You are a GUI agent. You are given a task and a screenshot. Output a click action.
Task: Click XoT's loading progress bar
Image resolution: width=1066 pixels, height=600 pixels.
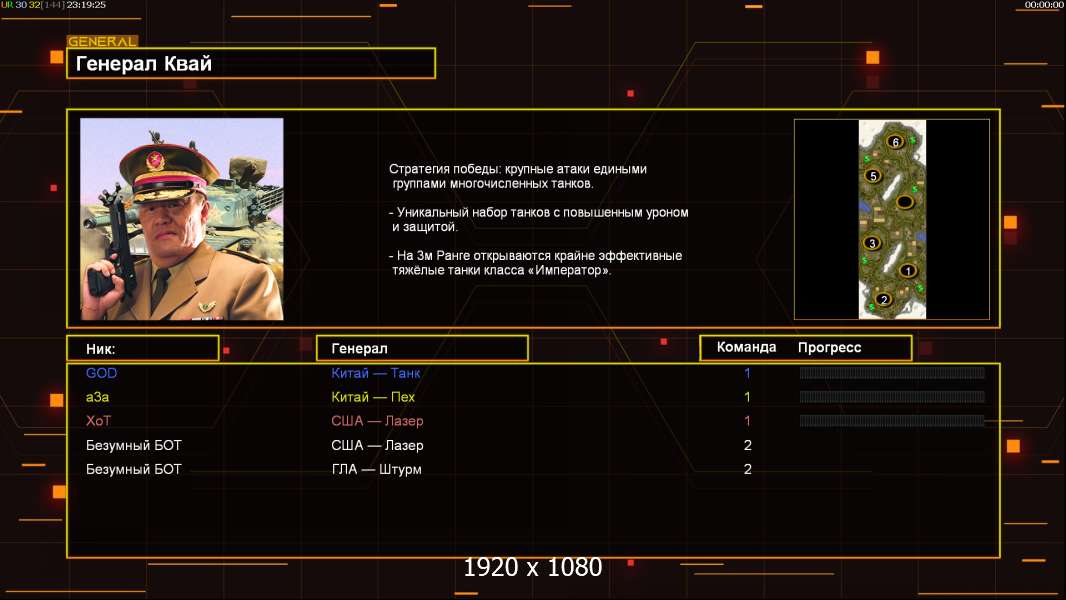click(x=892, y=421)
